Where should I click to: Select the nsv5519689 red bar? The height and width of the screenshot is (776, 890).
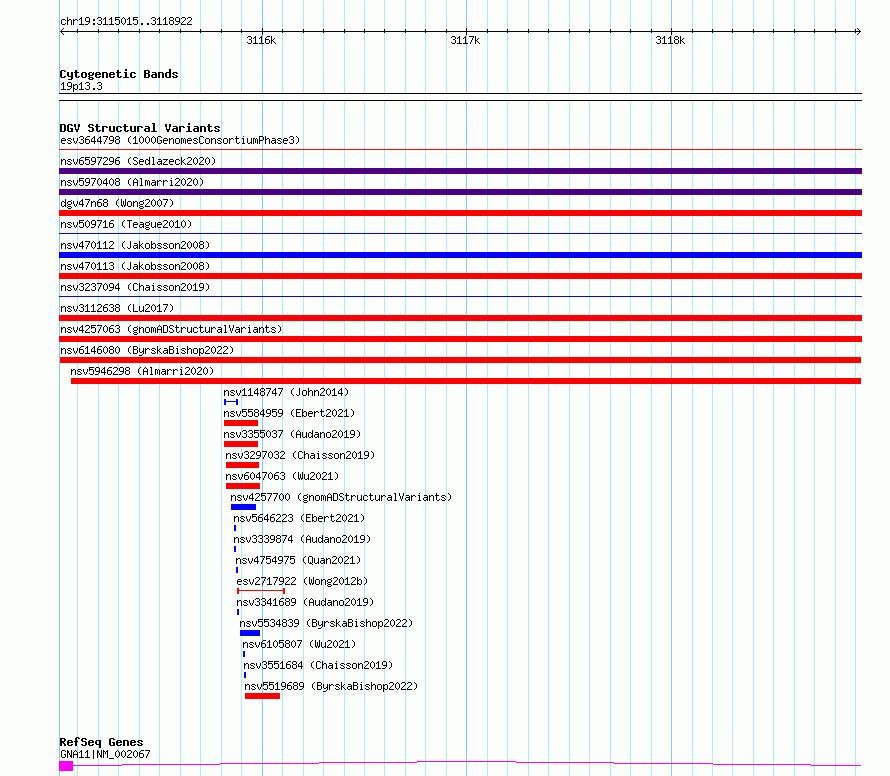pyautogui.click(x=263, y=696)
